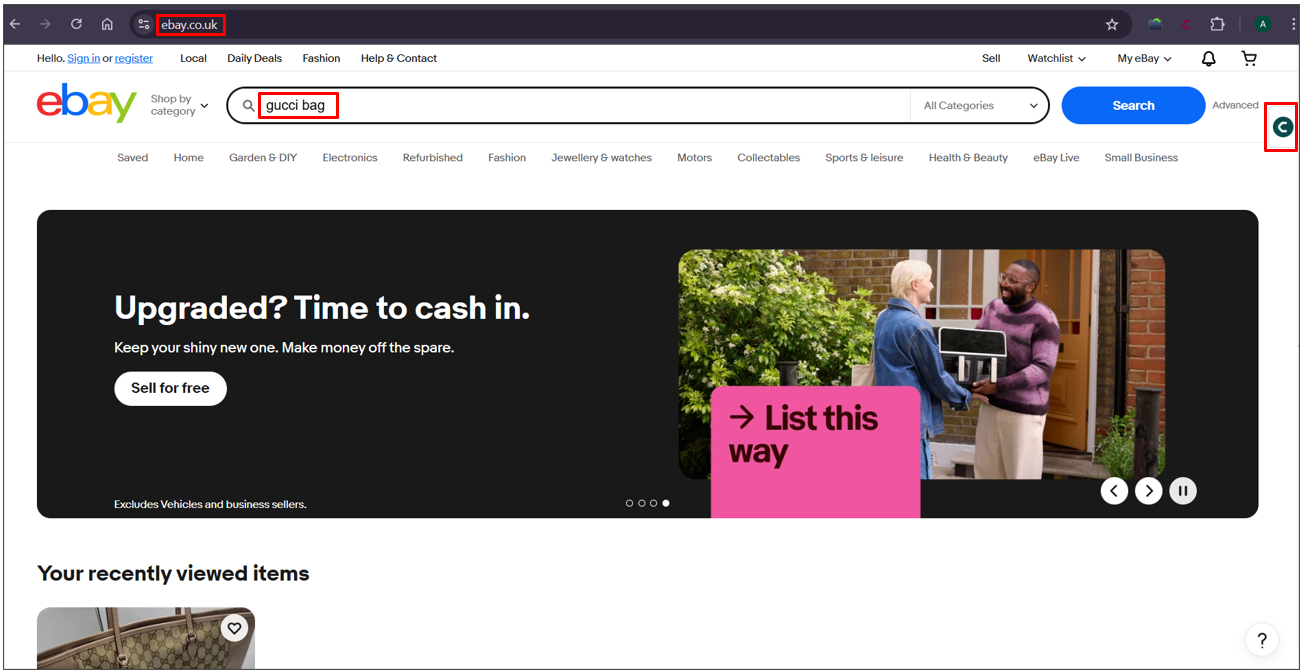
Task: Open the Garden & DIY category
Action: click(263, 158)
